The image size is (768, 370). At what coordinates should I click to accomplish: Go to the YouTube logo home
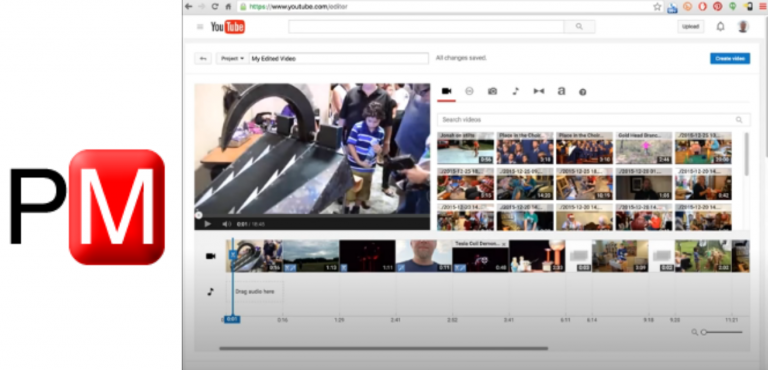[x=228, y=26]
